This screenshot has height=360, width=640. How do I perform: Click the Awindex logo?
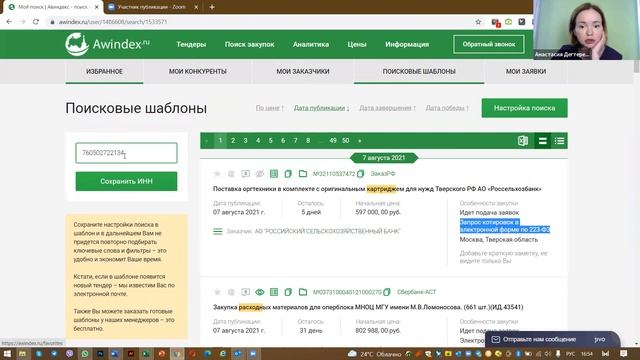point(107,44)
